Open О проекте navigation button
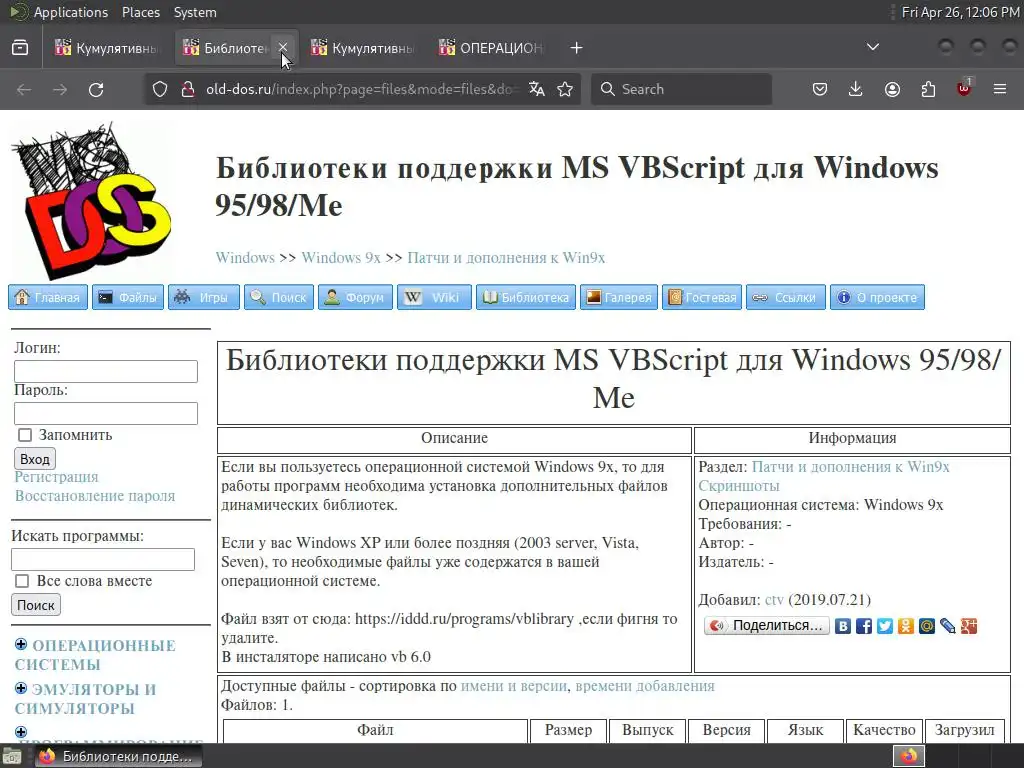 click(877, 297)
